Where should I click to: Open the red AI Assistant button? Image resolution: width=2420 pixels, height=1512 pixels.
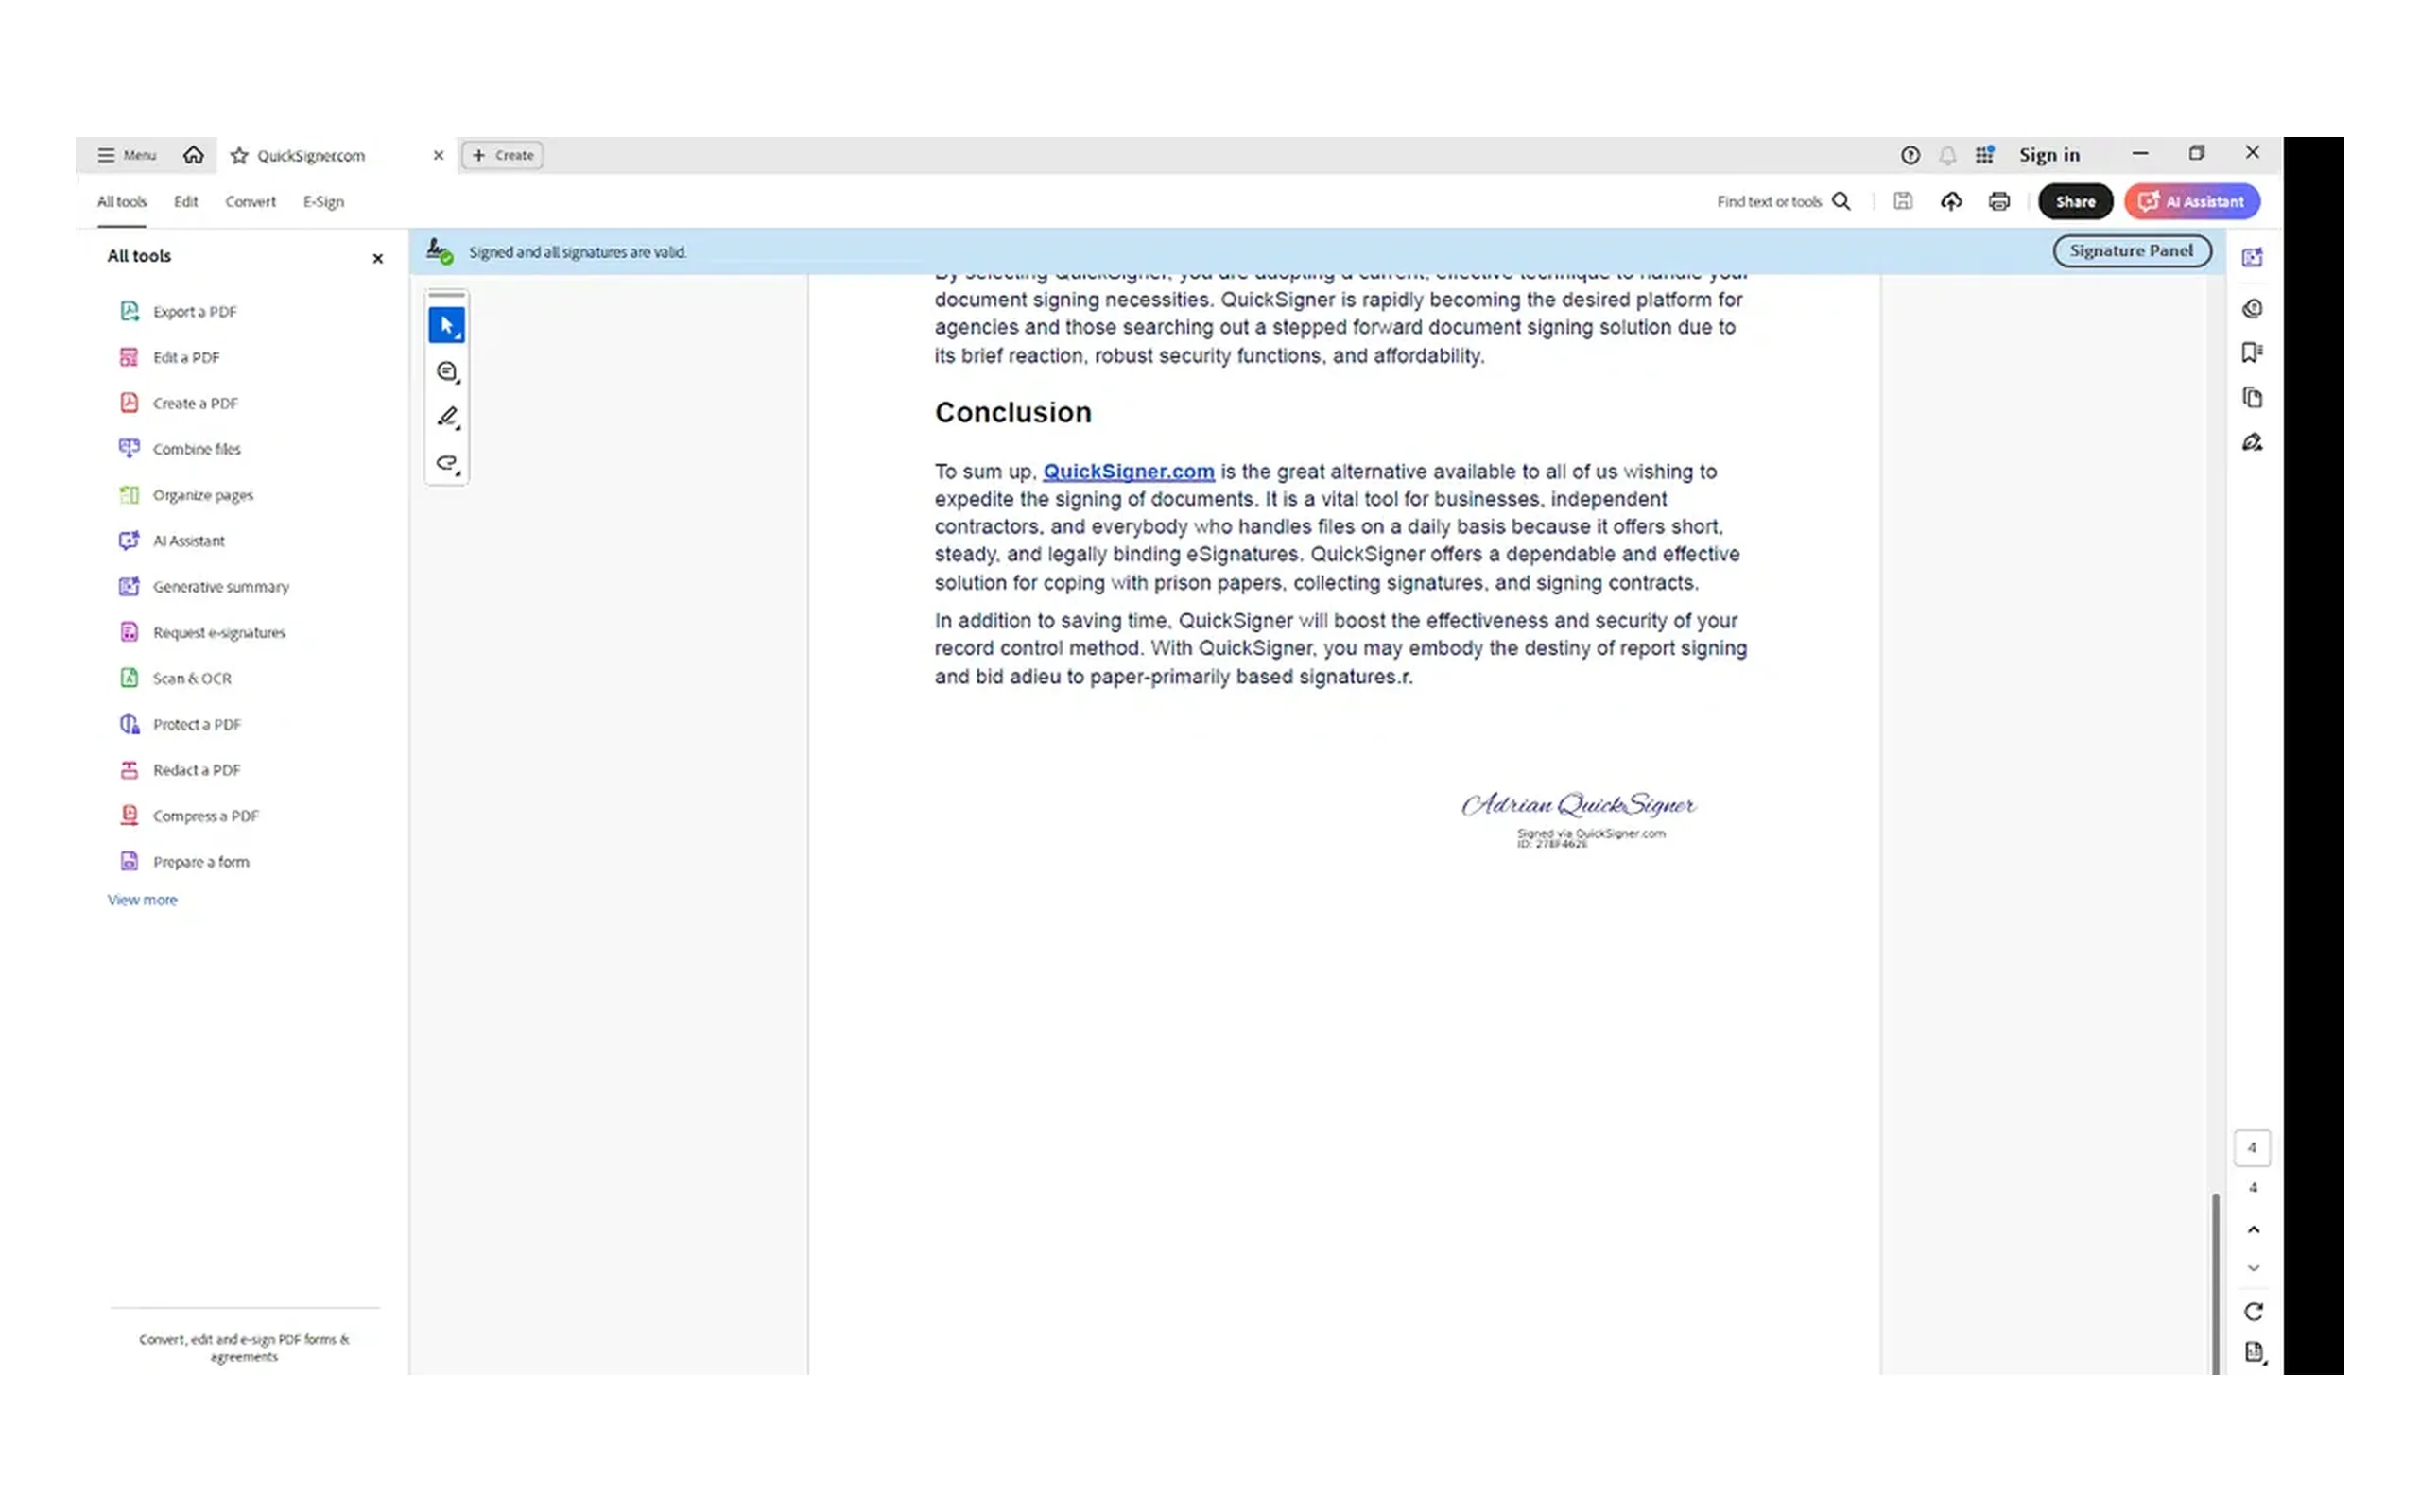[x=2192, y=201]
